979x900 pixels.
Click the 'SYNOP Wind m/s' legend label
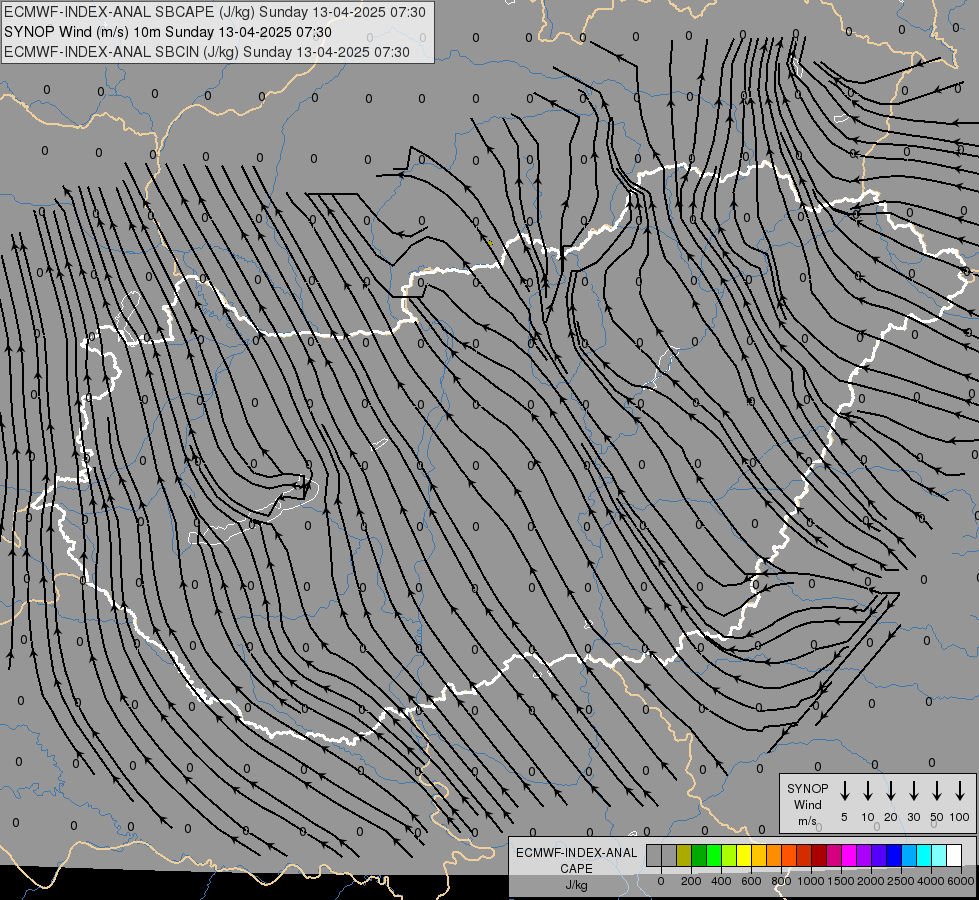point(807,804)
